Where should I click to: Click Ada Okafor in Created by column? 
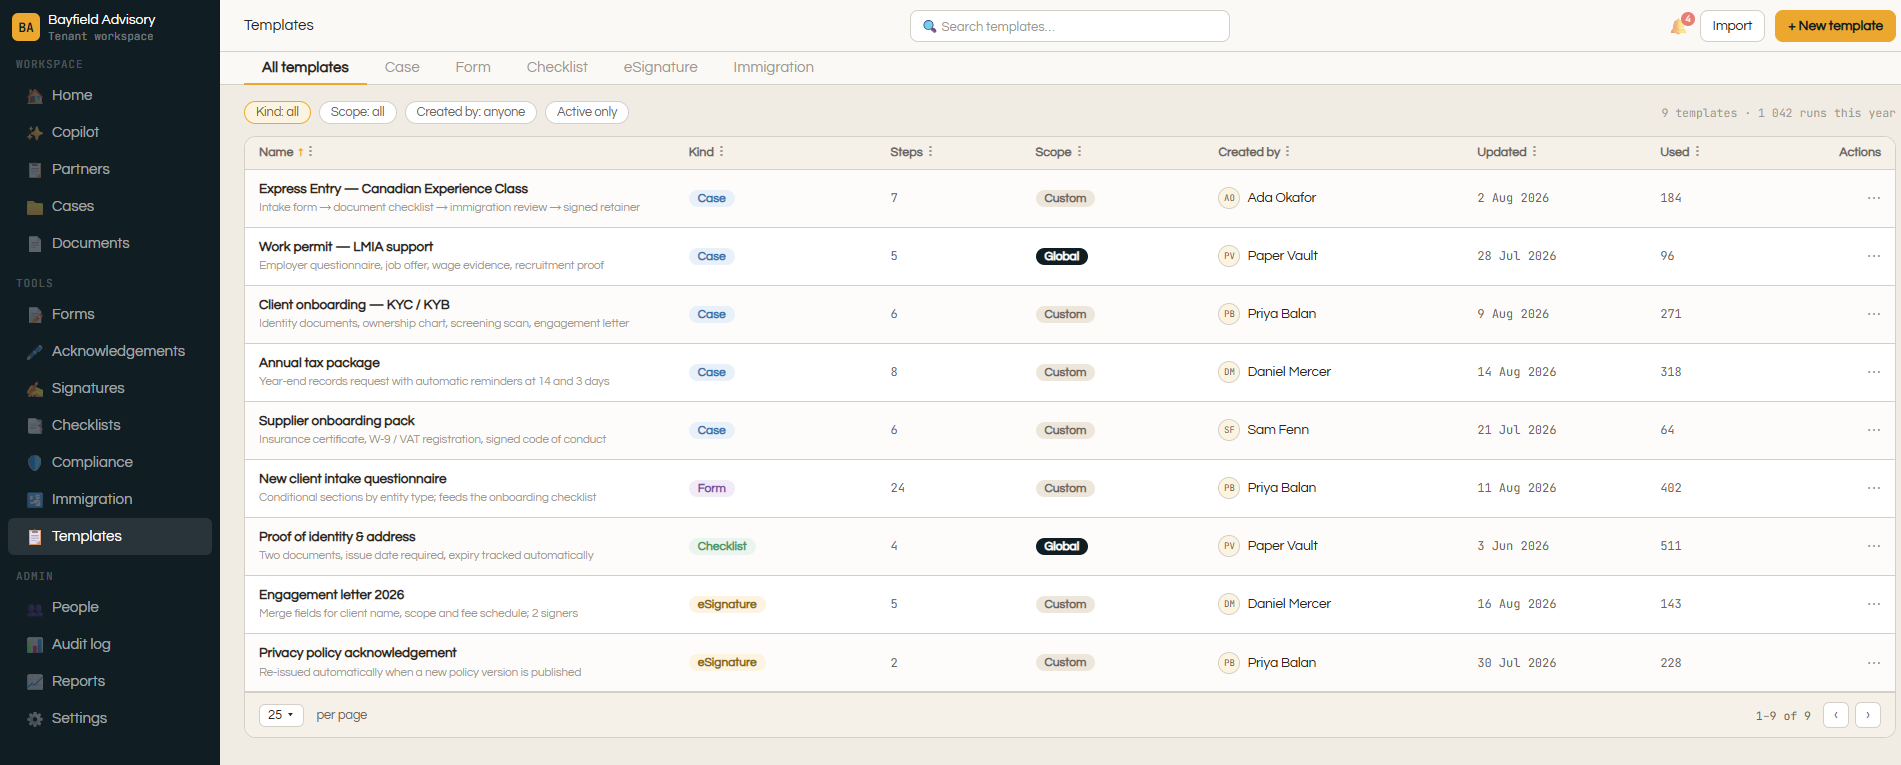(x=1282, y=198)
